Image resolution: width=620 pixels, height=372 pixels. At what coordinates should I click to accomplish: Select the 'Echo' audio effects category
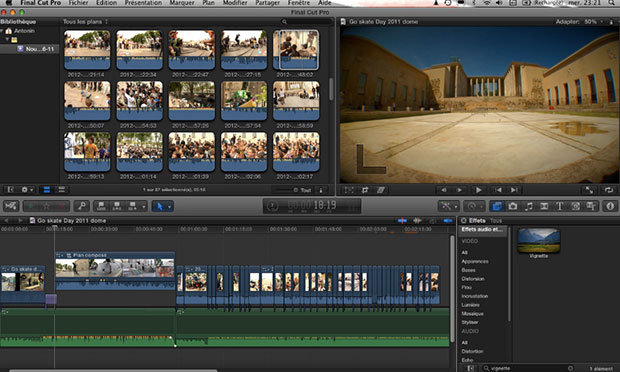[467, 360]
